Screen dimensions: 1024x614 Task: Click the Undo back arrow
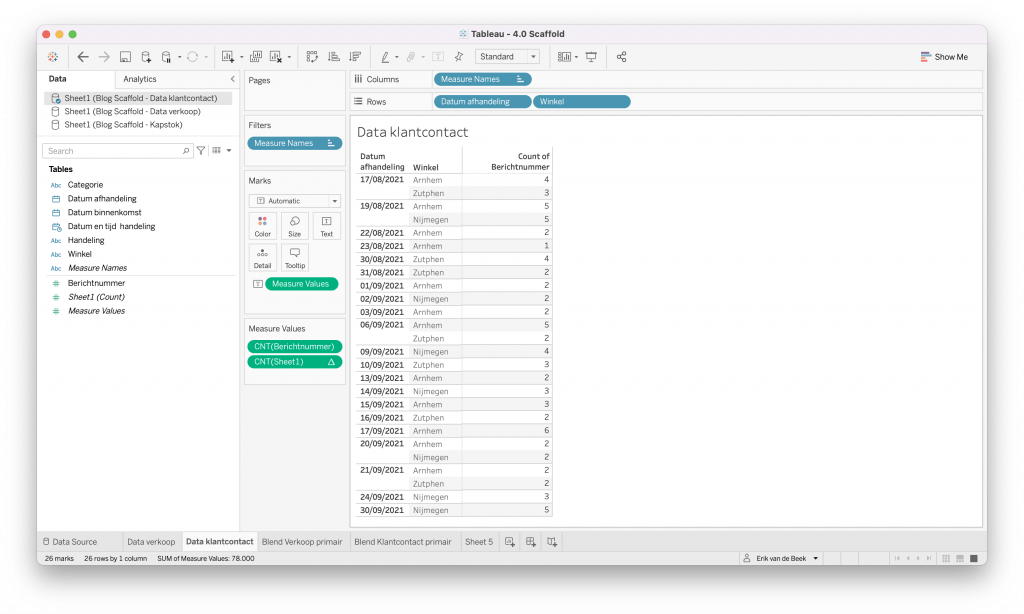(83, 57)
